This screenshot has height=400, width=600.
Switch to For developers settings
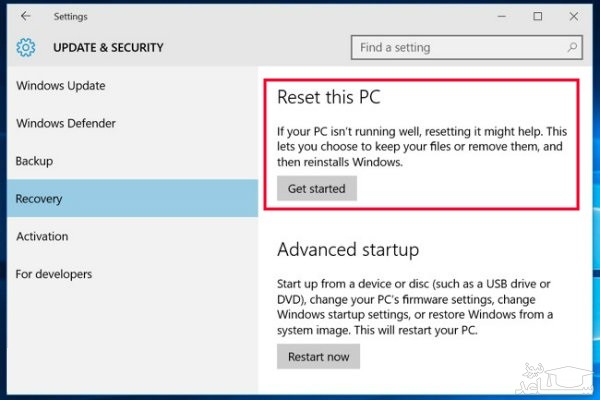54,274
